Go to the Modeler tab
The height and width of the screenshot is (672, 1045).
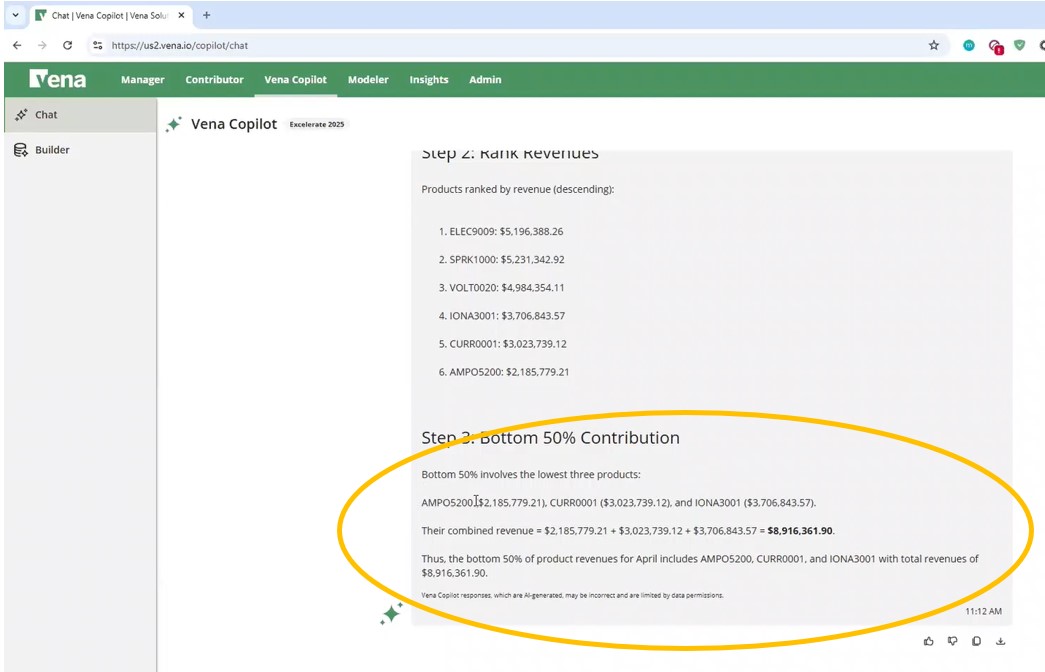(368, 80)
